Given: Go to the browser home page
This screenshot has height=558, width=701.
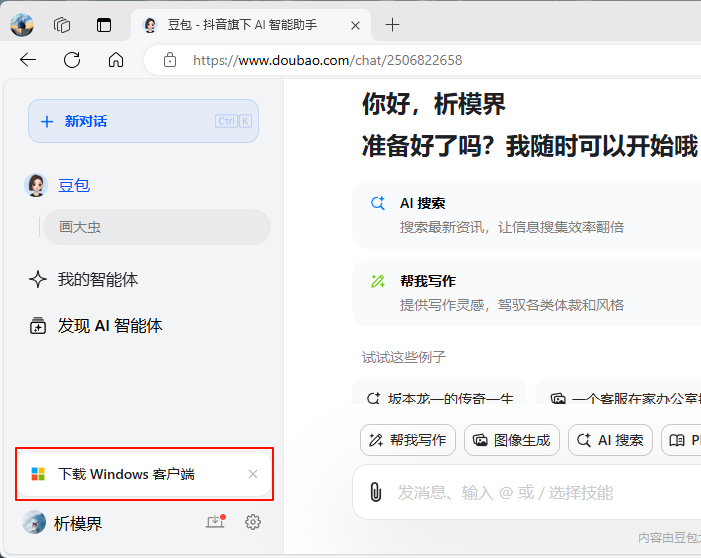Looking at the screenshot, I should [x=116, y=59].
